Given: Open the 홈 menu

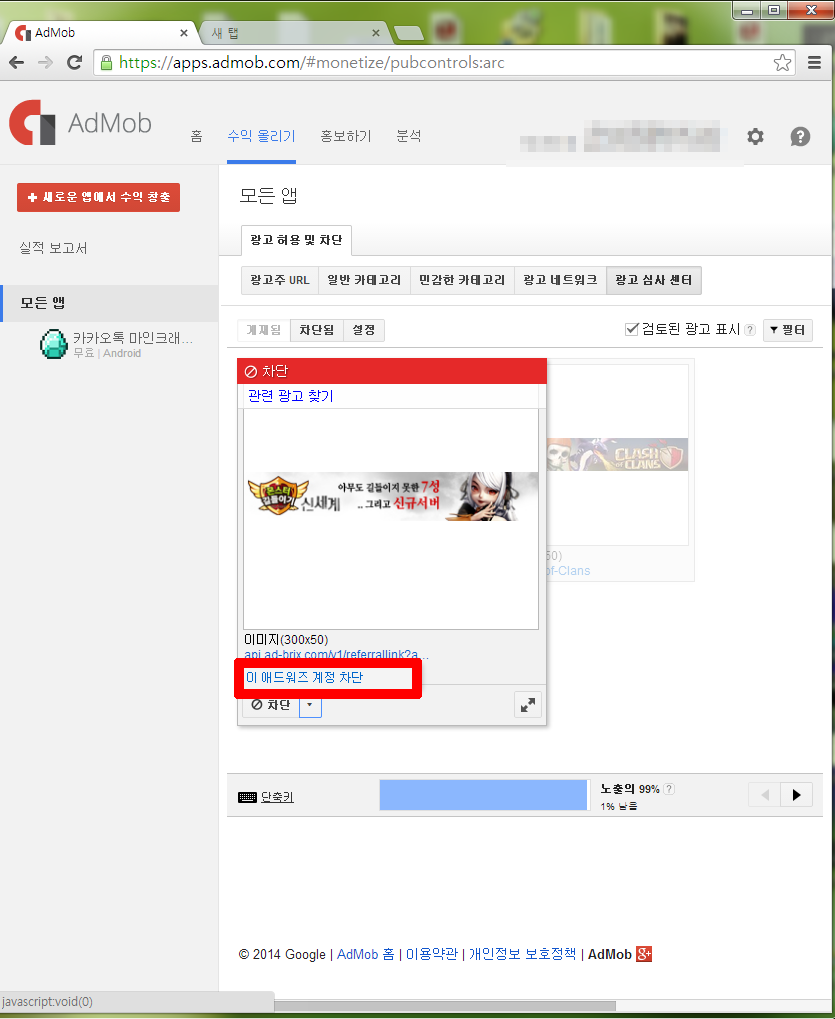Looking at the screenshot, I should coord(196,136).
